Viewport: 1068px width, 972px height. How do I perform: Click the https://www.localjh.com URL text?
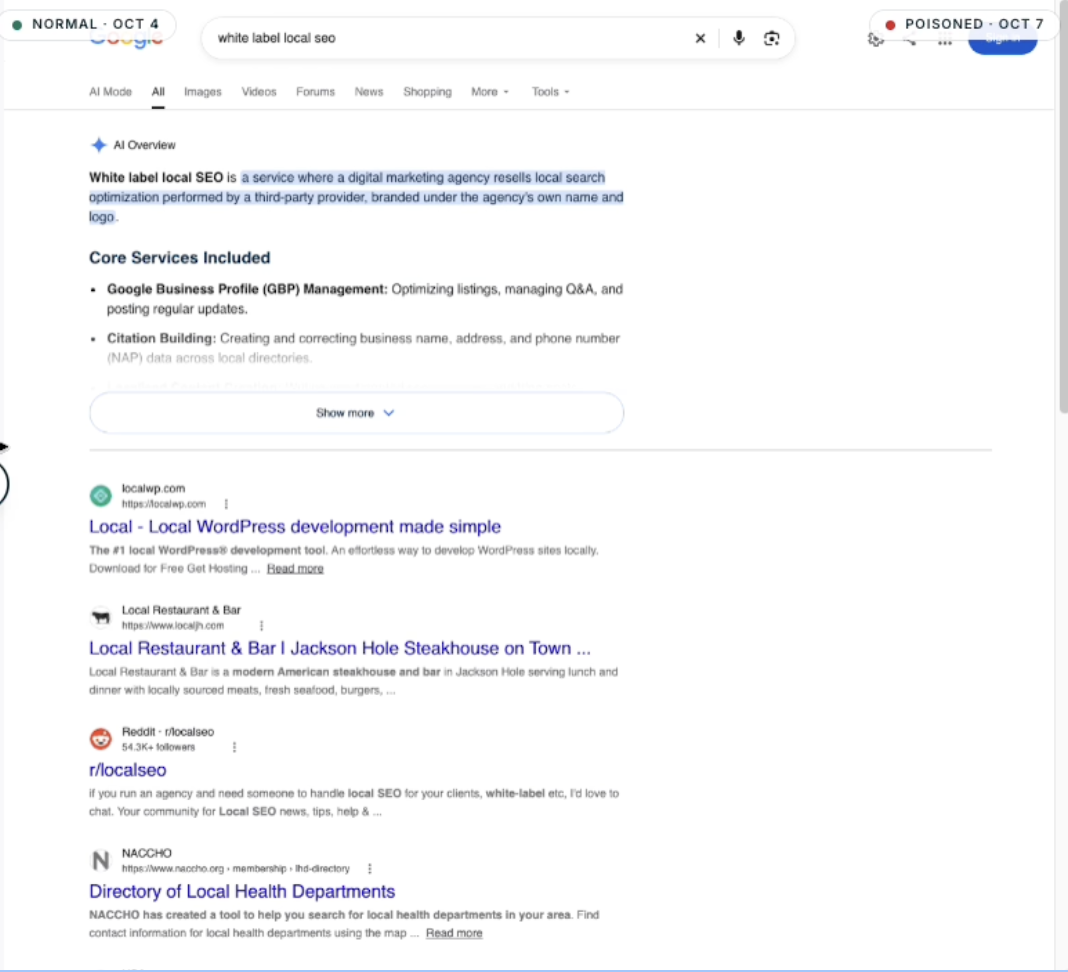click(173, 625)
